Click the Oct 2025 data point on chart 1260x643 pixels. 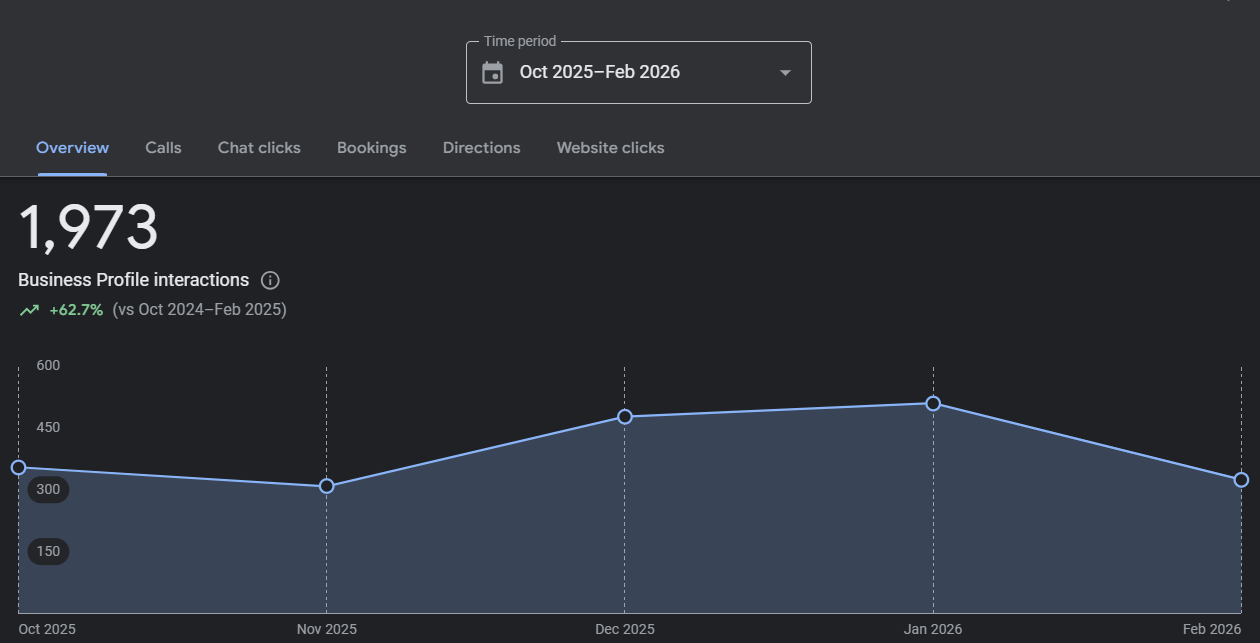18,467
